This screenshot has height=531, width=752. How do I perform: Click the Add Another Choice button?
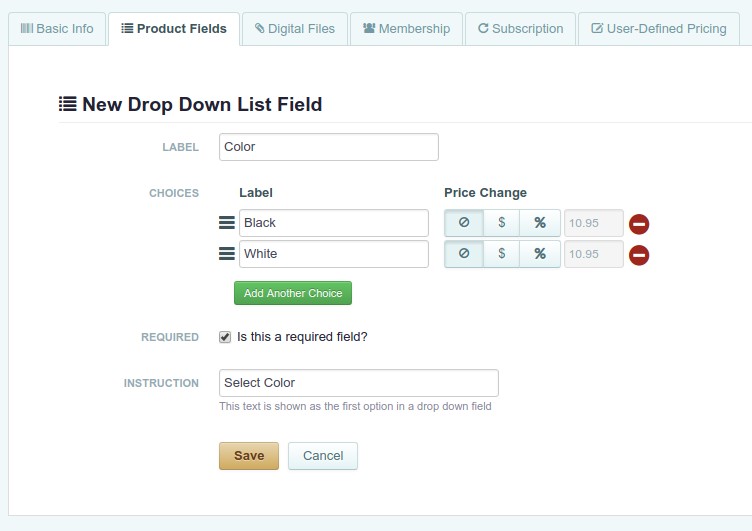click(293, 293)
